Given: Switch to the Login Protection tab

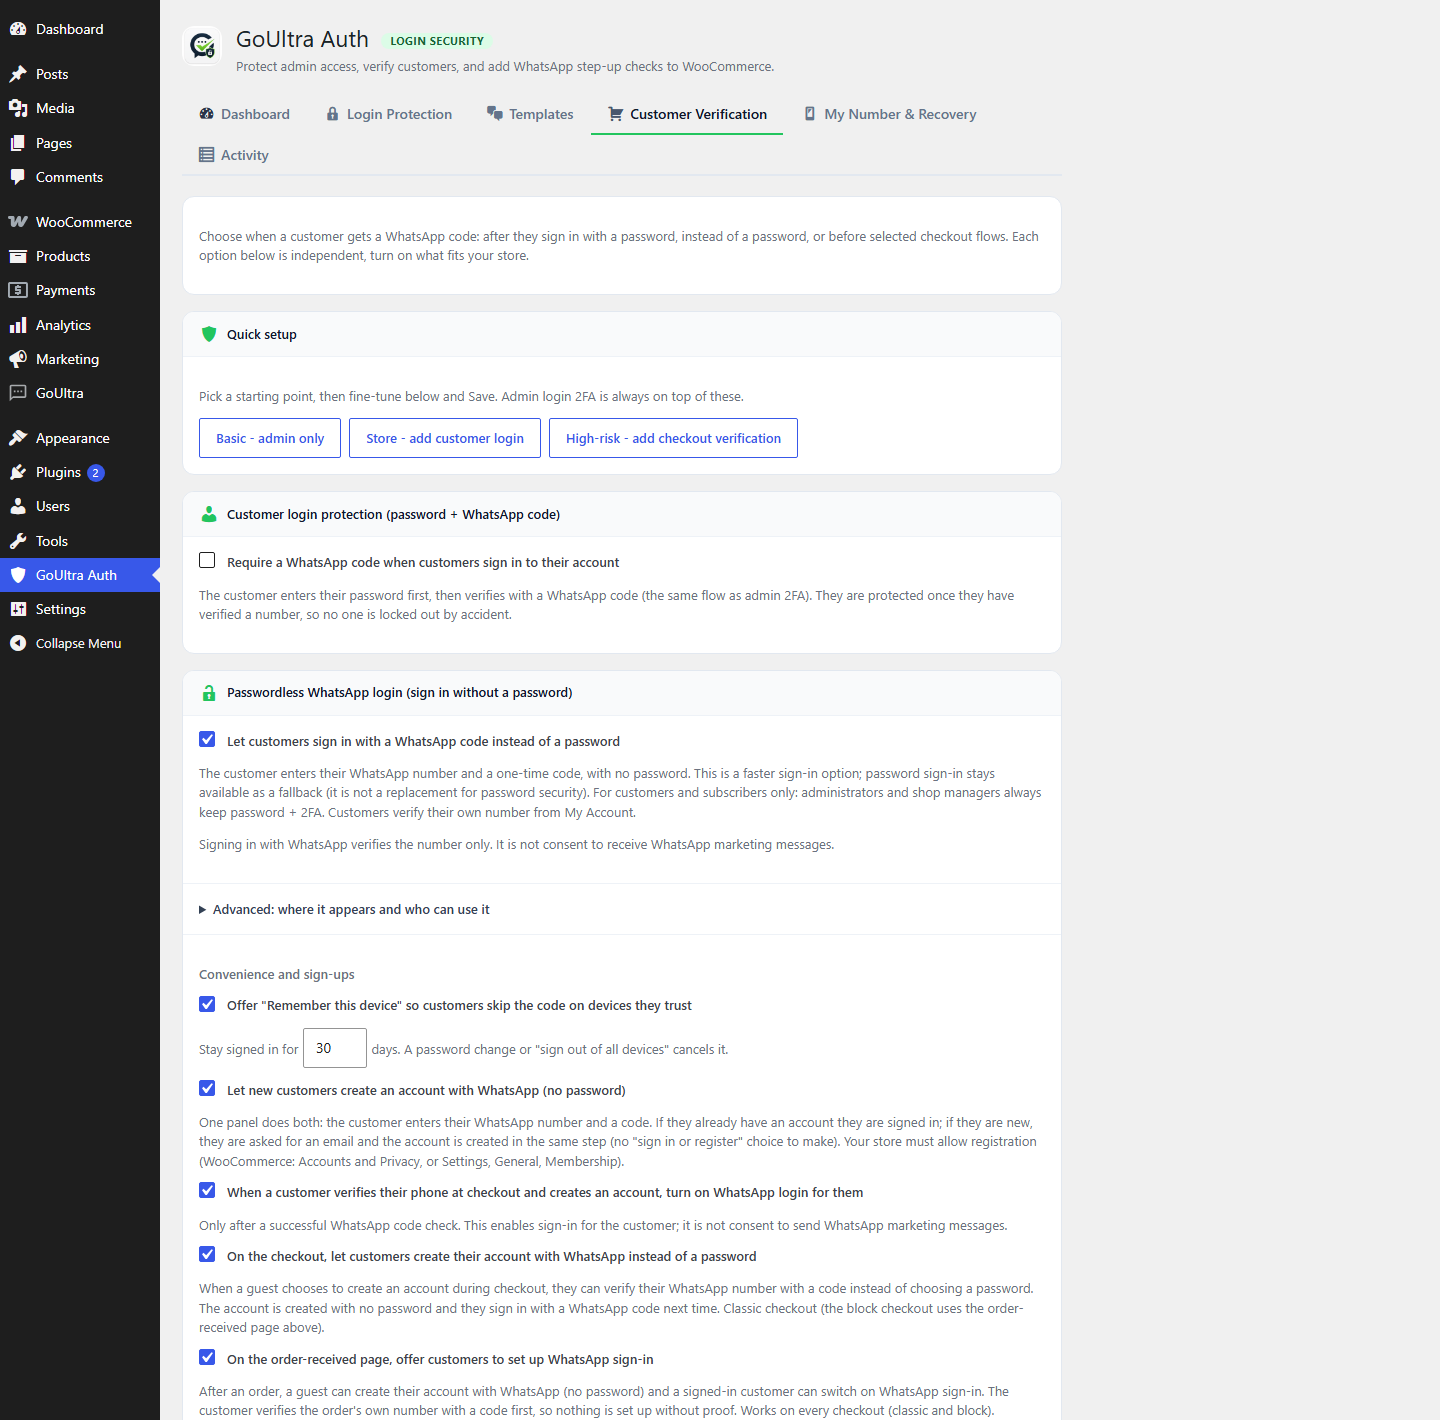Looking at the screenshot, I should coord(389,114).
